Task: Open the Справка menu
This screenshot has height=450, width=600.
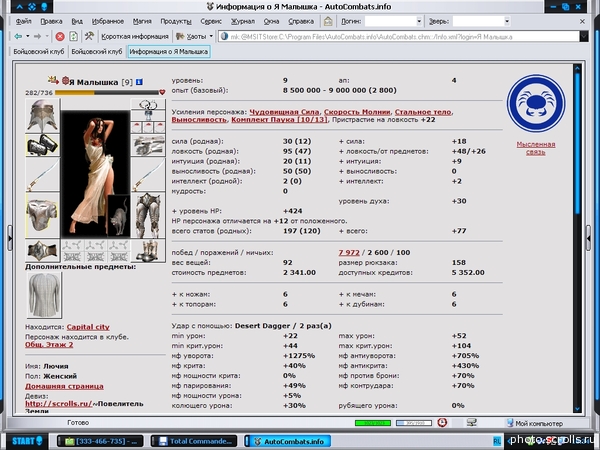Action: click(301, 21)
